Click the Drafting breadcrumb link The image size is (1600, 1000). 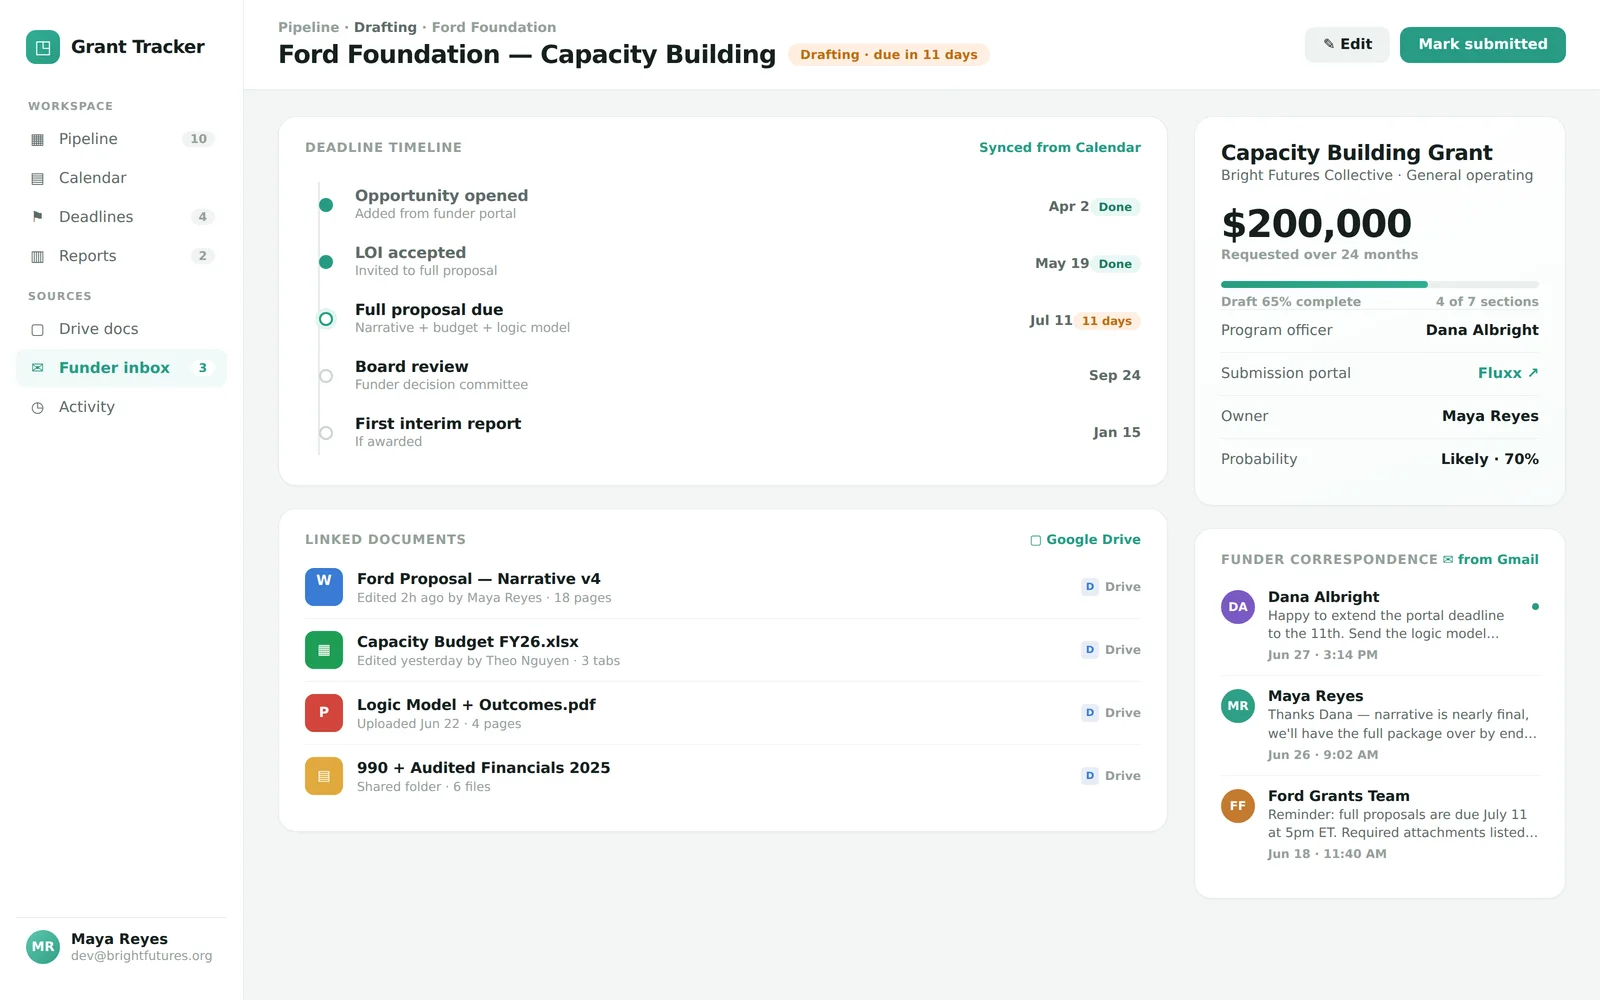385,27
